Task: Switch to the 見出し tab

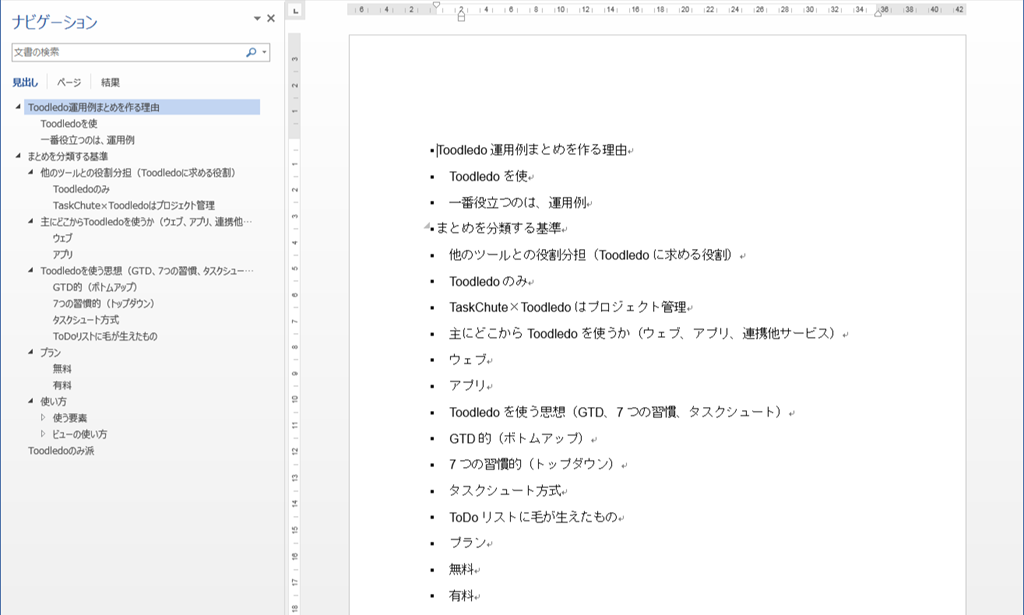Action: (x=25, y=82)
